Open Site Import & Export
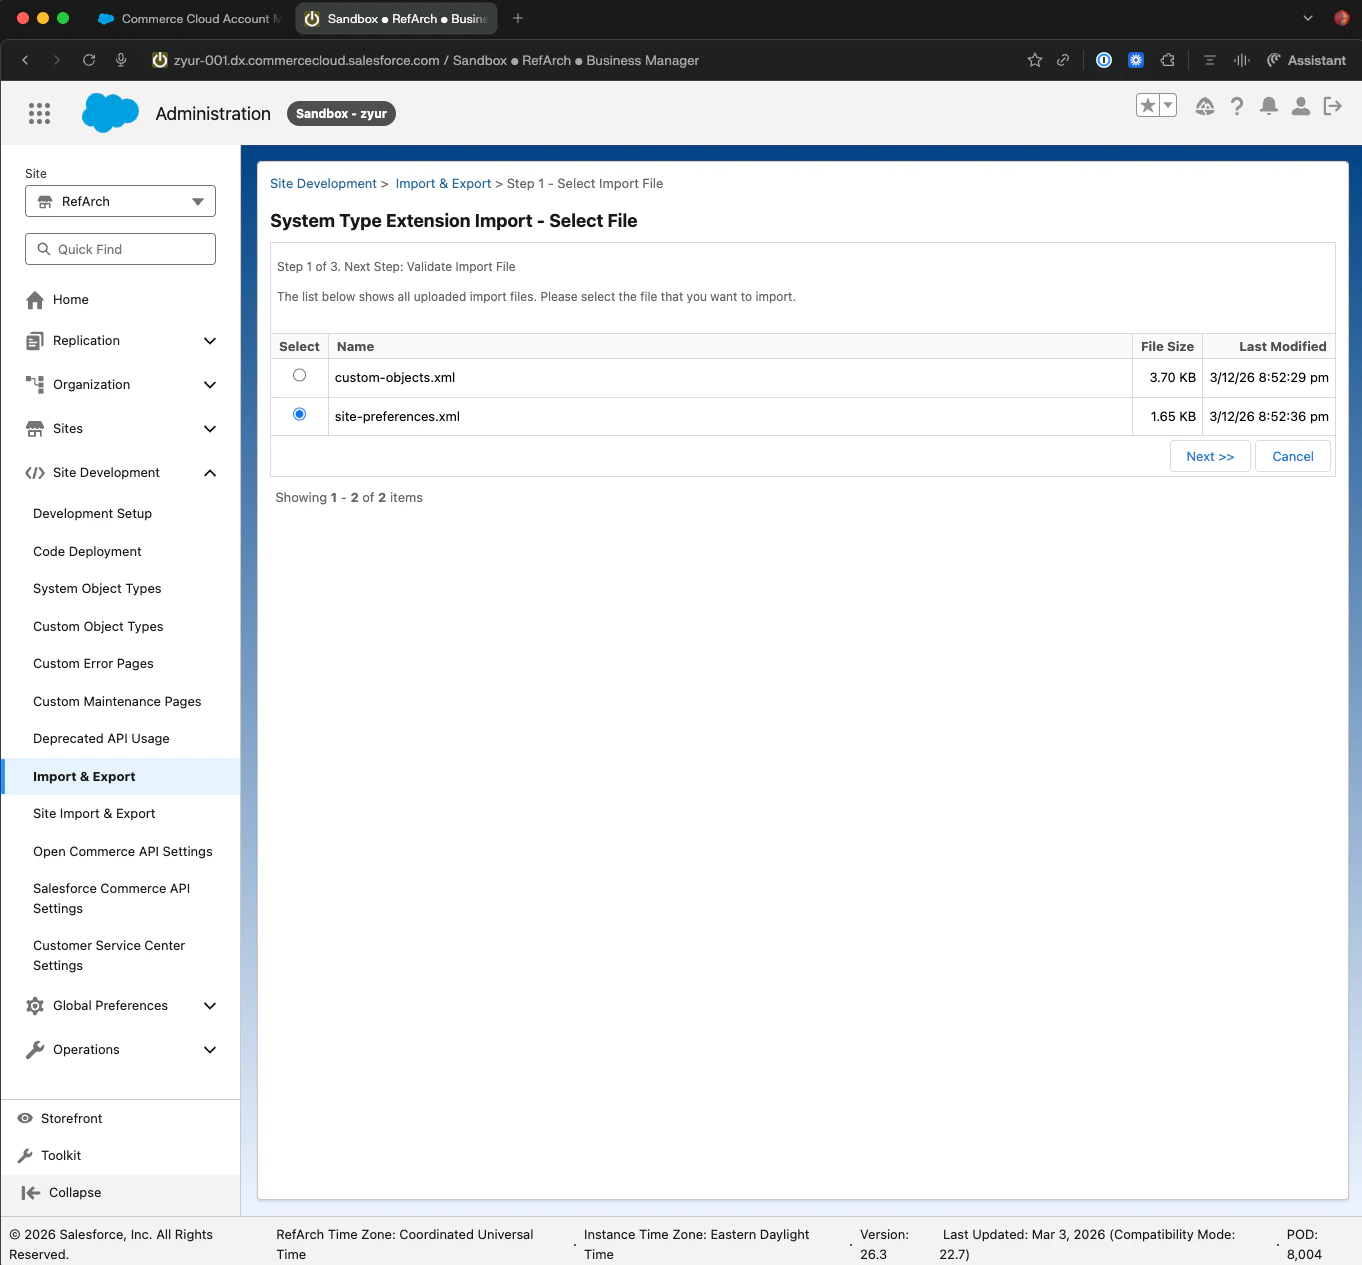1362x1265 pixels. coord(94,814)
